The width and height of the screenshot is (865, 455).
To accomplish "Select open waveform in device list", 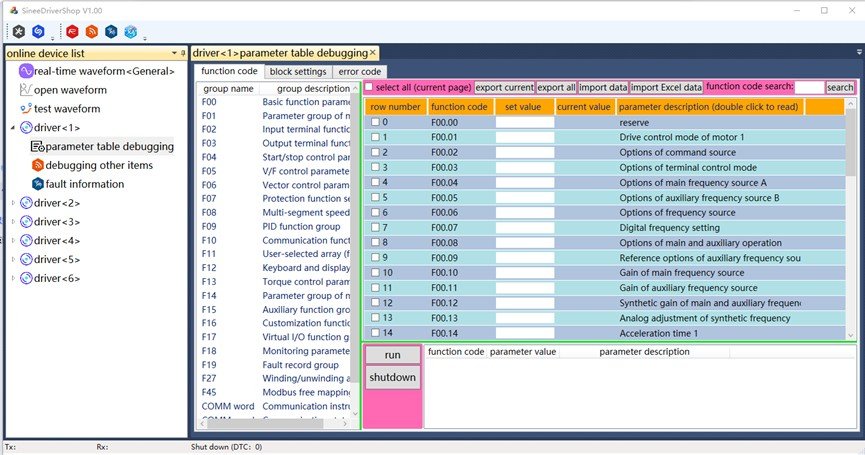I will coord(70,90).
